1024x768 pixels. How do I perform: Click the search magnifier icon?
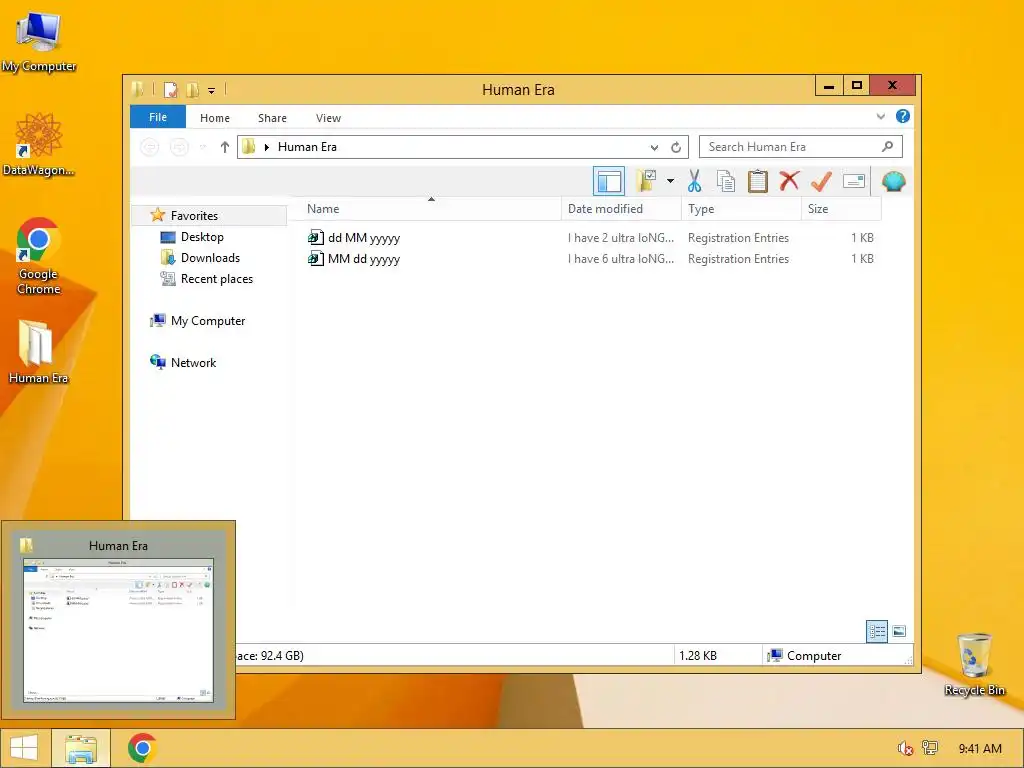[x=887, y=146]
